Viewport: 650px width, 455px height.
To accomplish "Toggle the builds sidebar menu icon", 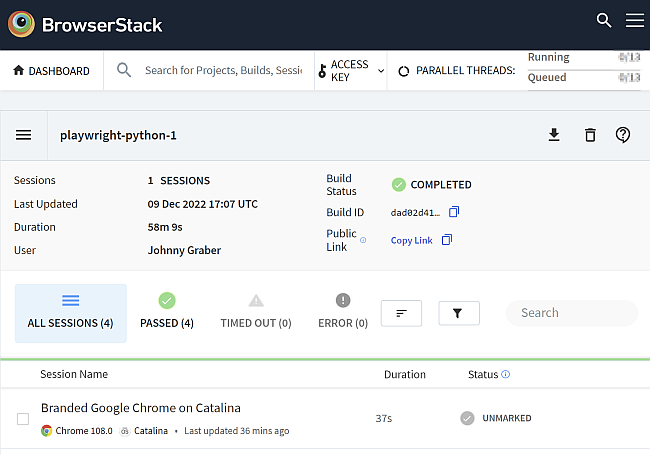I will point(23,135).
